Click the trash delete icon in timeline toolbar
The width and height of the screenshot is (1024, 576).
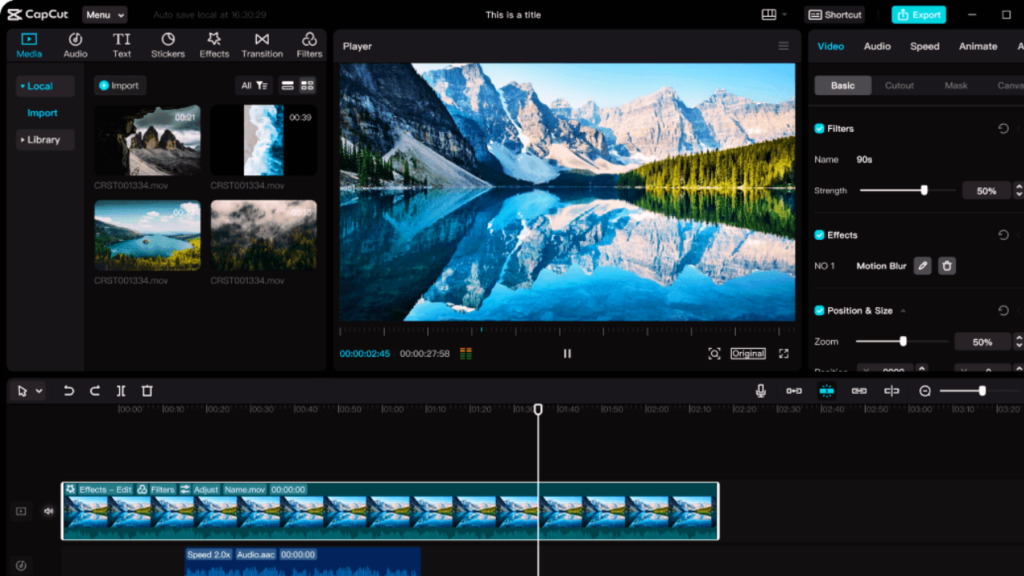pos(147,391)
